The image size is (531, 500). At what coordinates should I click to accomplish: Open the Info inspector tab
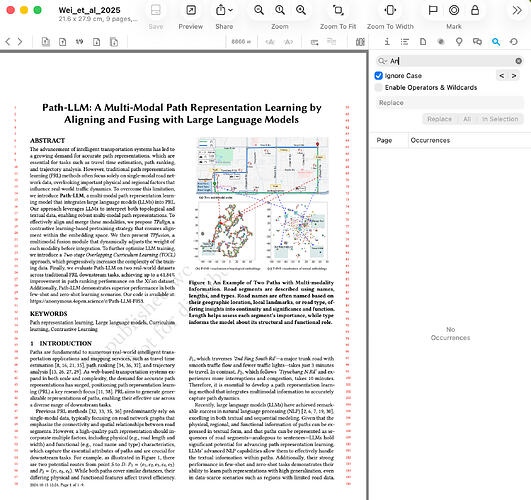point(387,42)
